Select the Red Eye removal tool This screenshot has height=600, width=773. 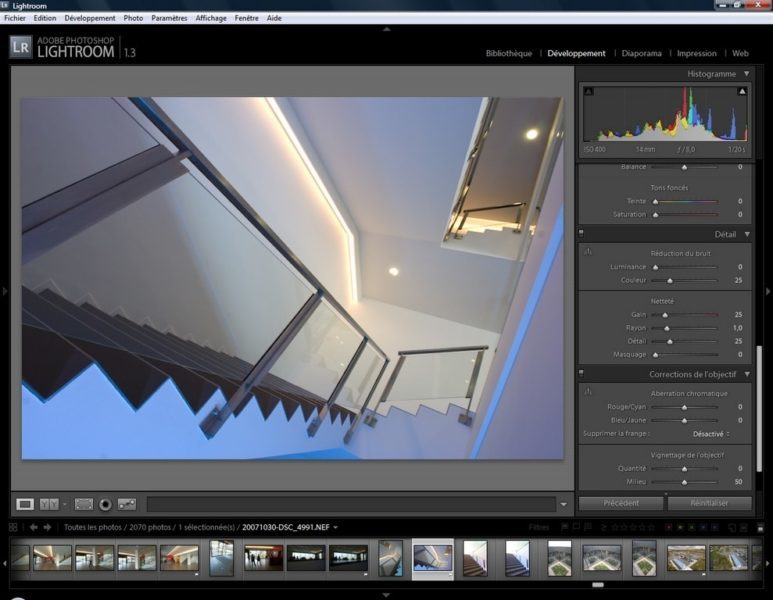coord(105,504)
